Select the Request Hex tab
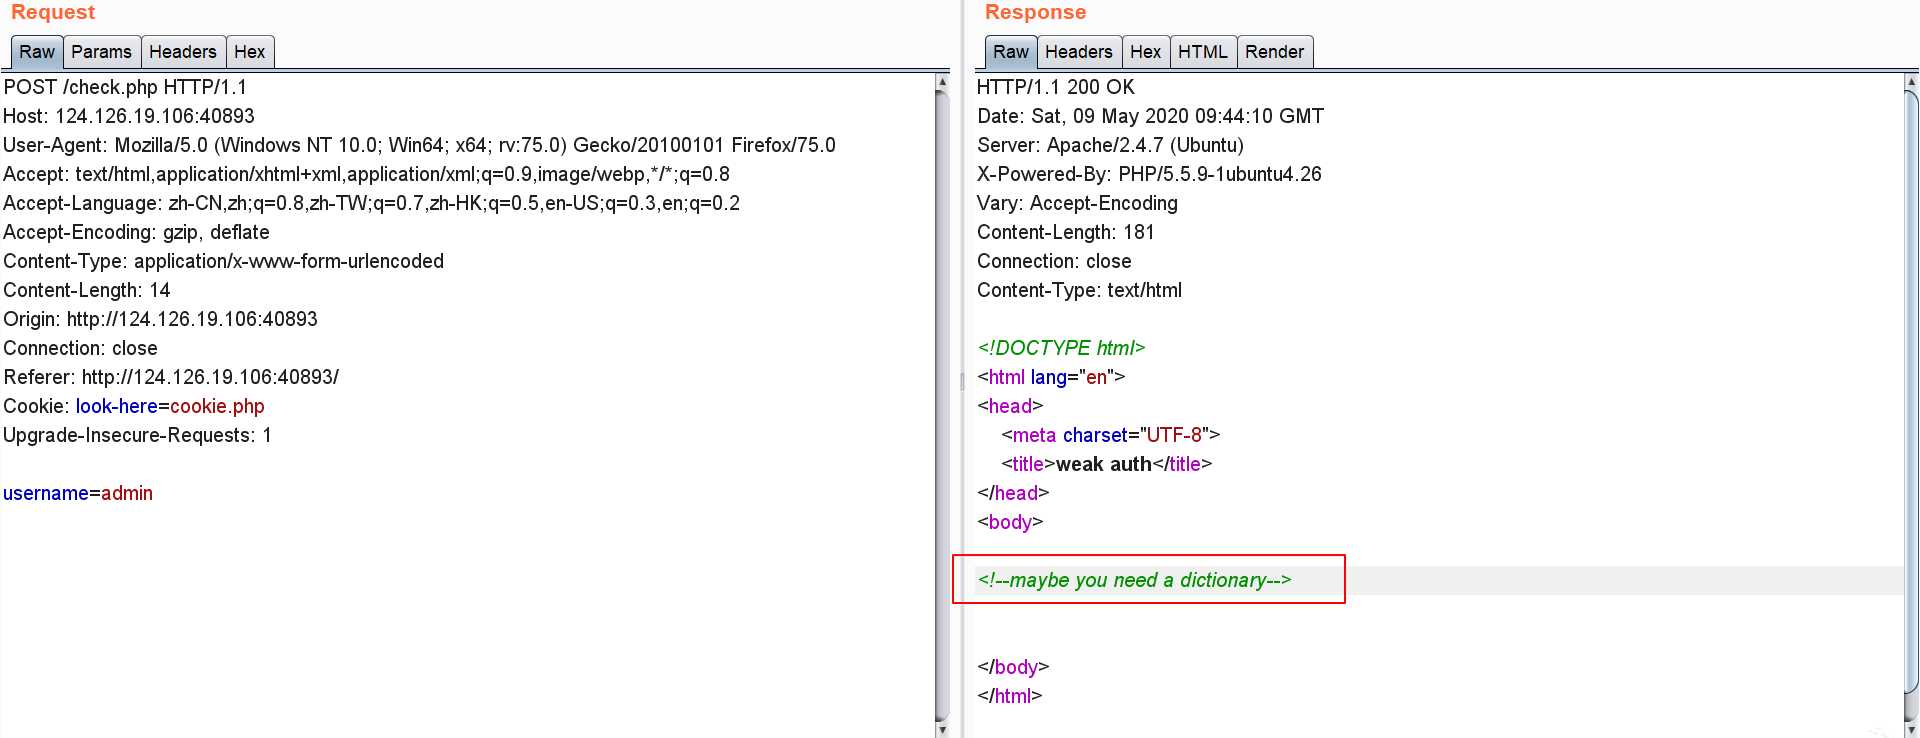The width and height of the screenshot is (1920, 738). (250, 52)
